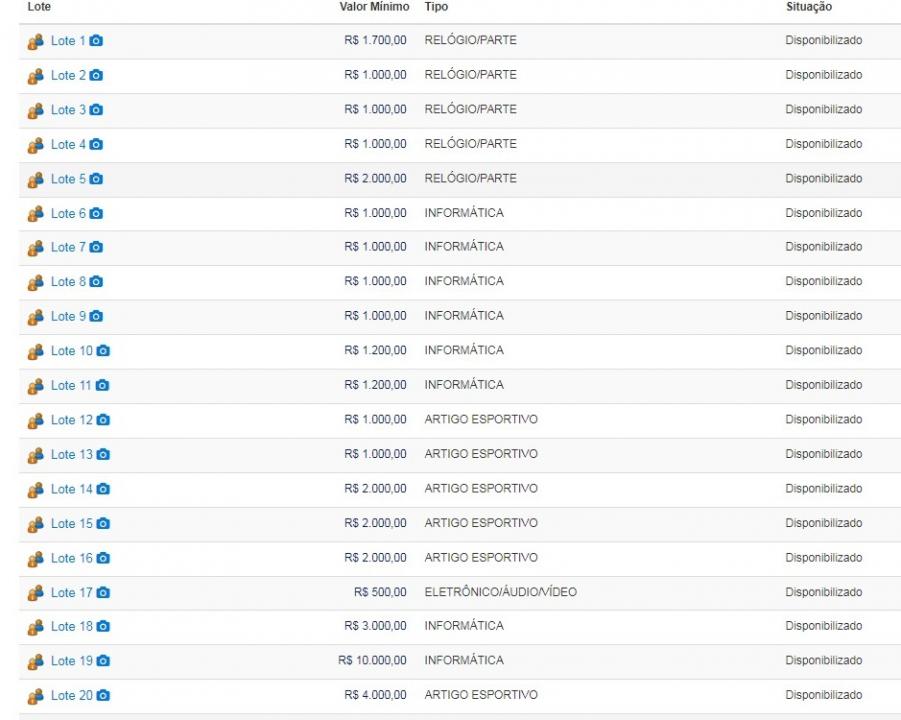Click the people icon in Lote 14 row
Viewport: 901px width, 720px height.
pos(36,490)
